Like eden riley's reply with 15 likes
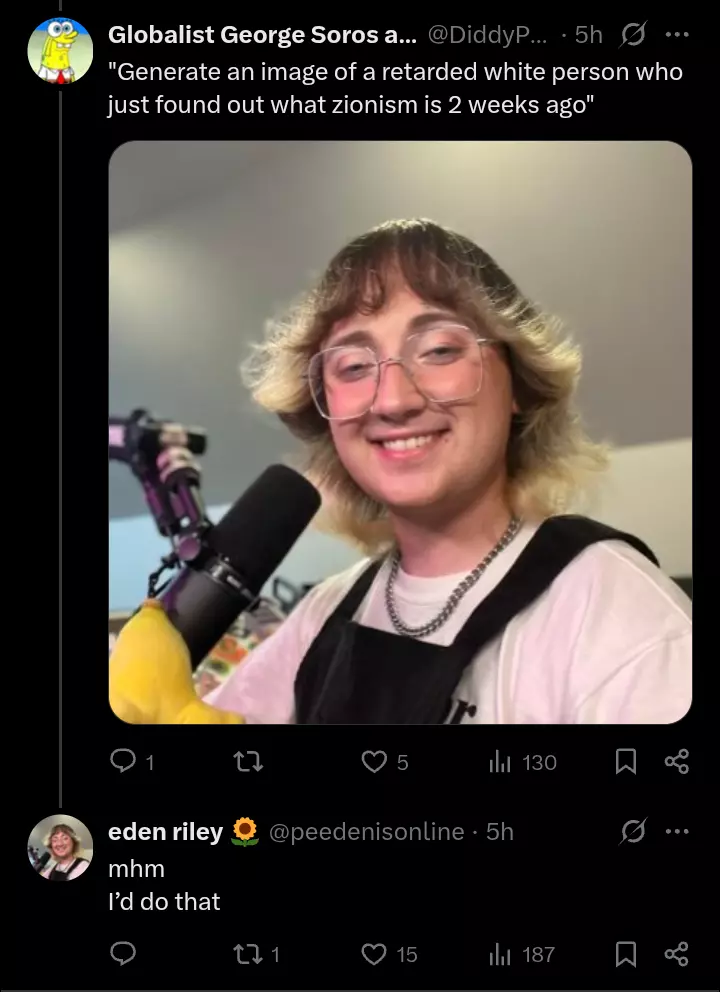 [x=389, y=953]
